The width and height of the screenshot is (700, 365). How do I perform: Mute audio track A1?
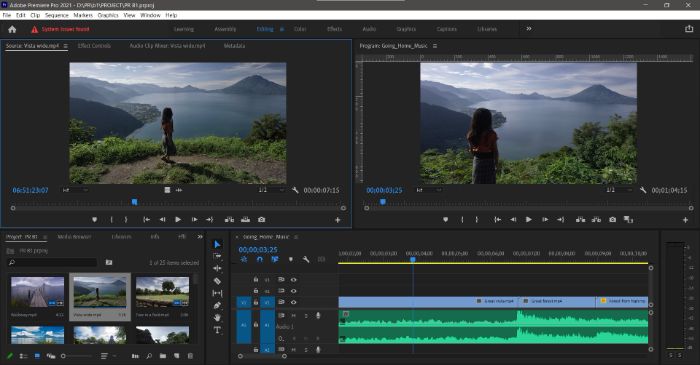[294, 315]
